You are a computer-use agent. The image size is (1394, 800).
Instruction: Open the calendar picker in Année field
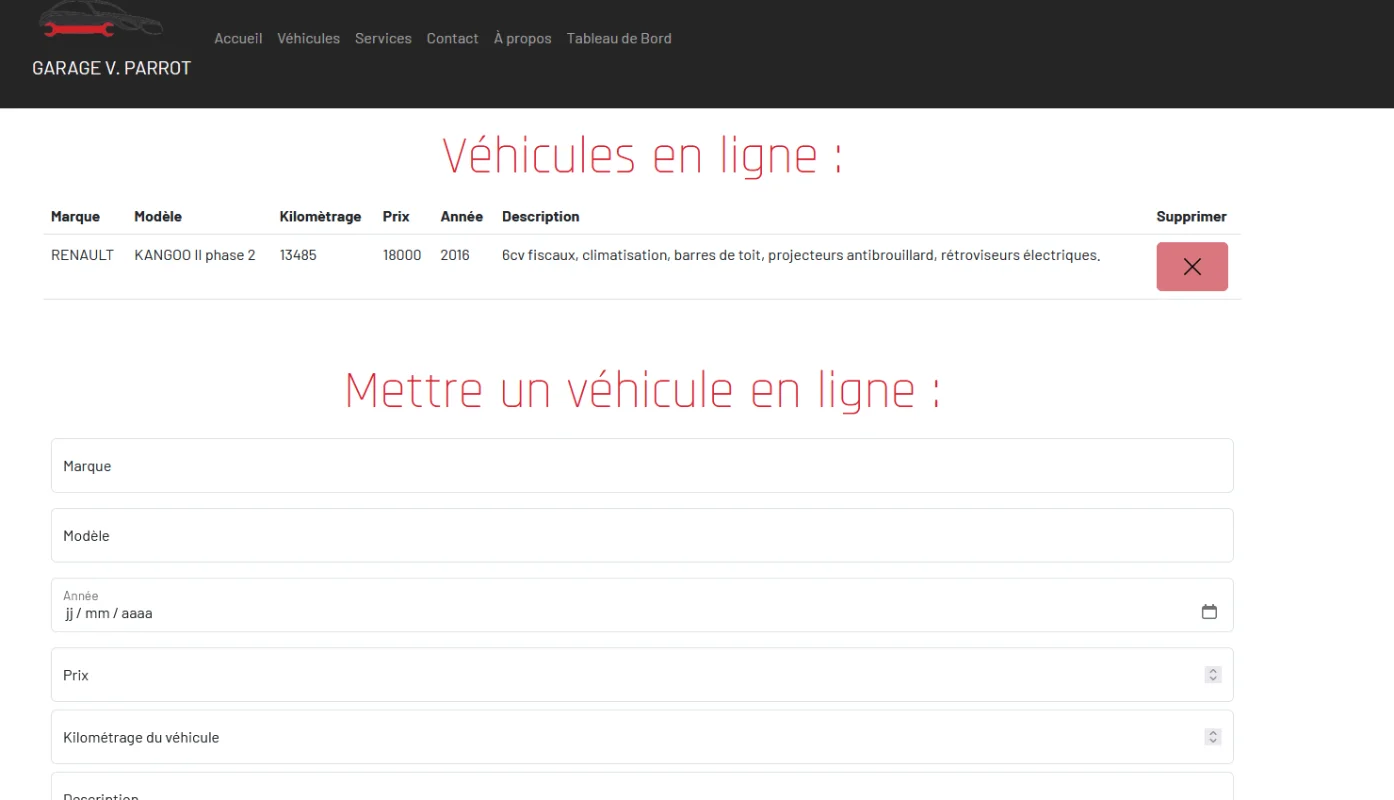coord(1209,612)
